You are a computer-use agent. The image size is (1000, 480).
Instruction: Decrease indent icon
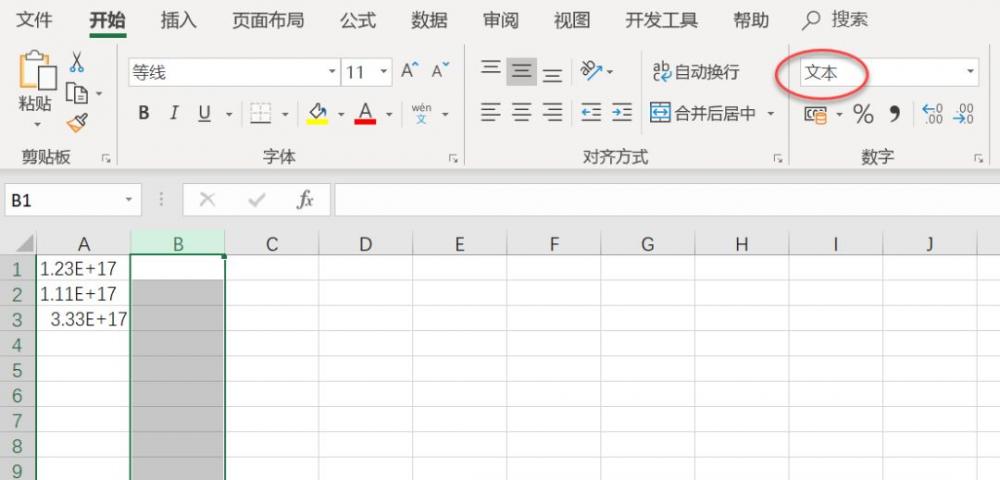tap(591, 113)
